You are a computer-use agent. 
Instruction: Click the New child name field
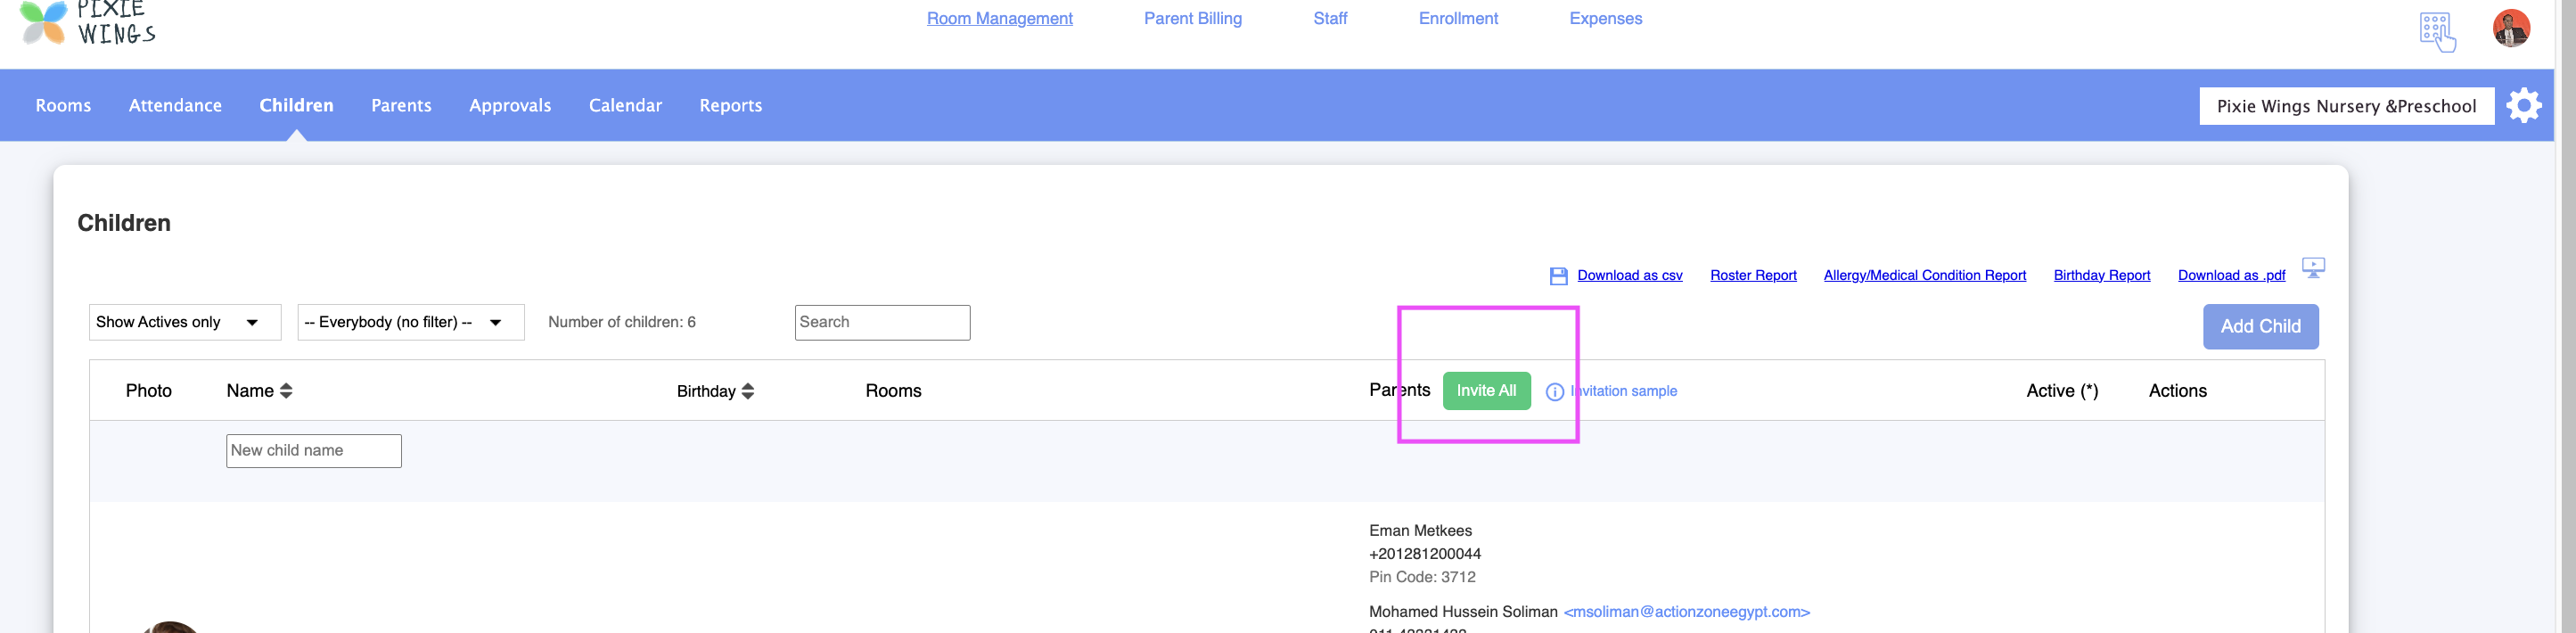pyautogui.click(x=314, y=451)
